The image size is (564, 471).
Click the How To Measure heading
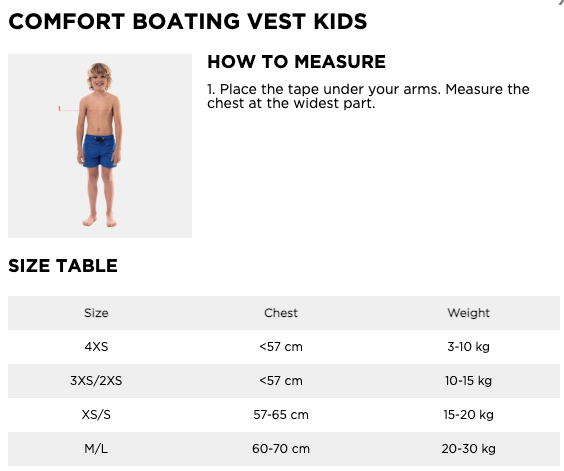tap(296, 62)
